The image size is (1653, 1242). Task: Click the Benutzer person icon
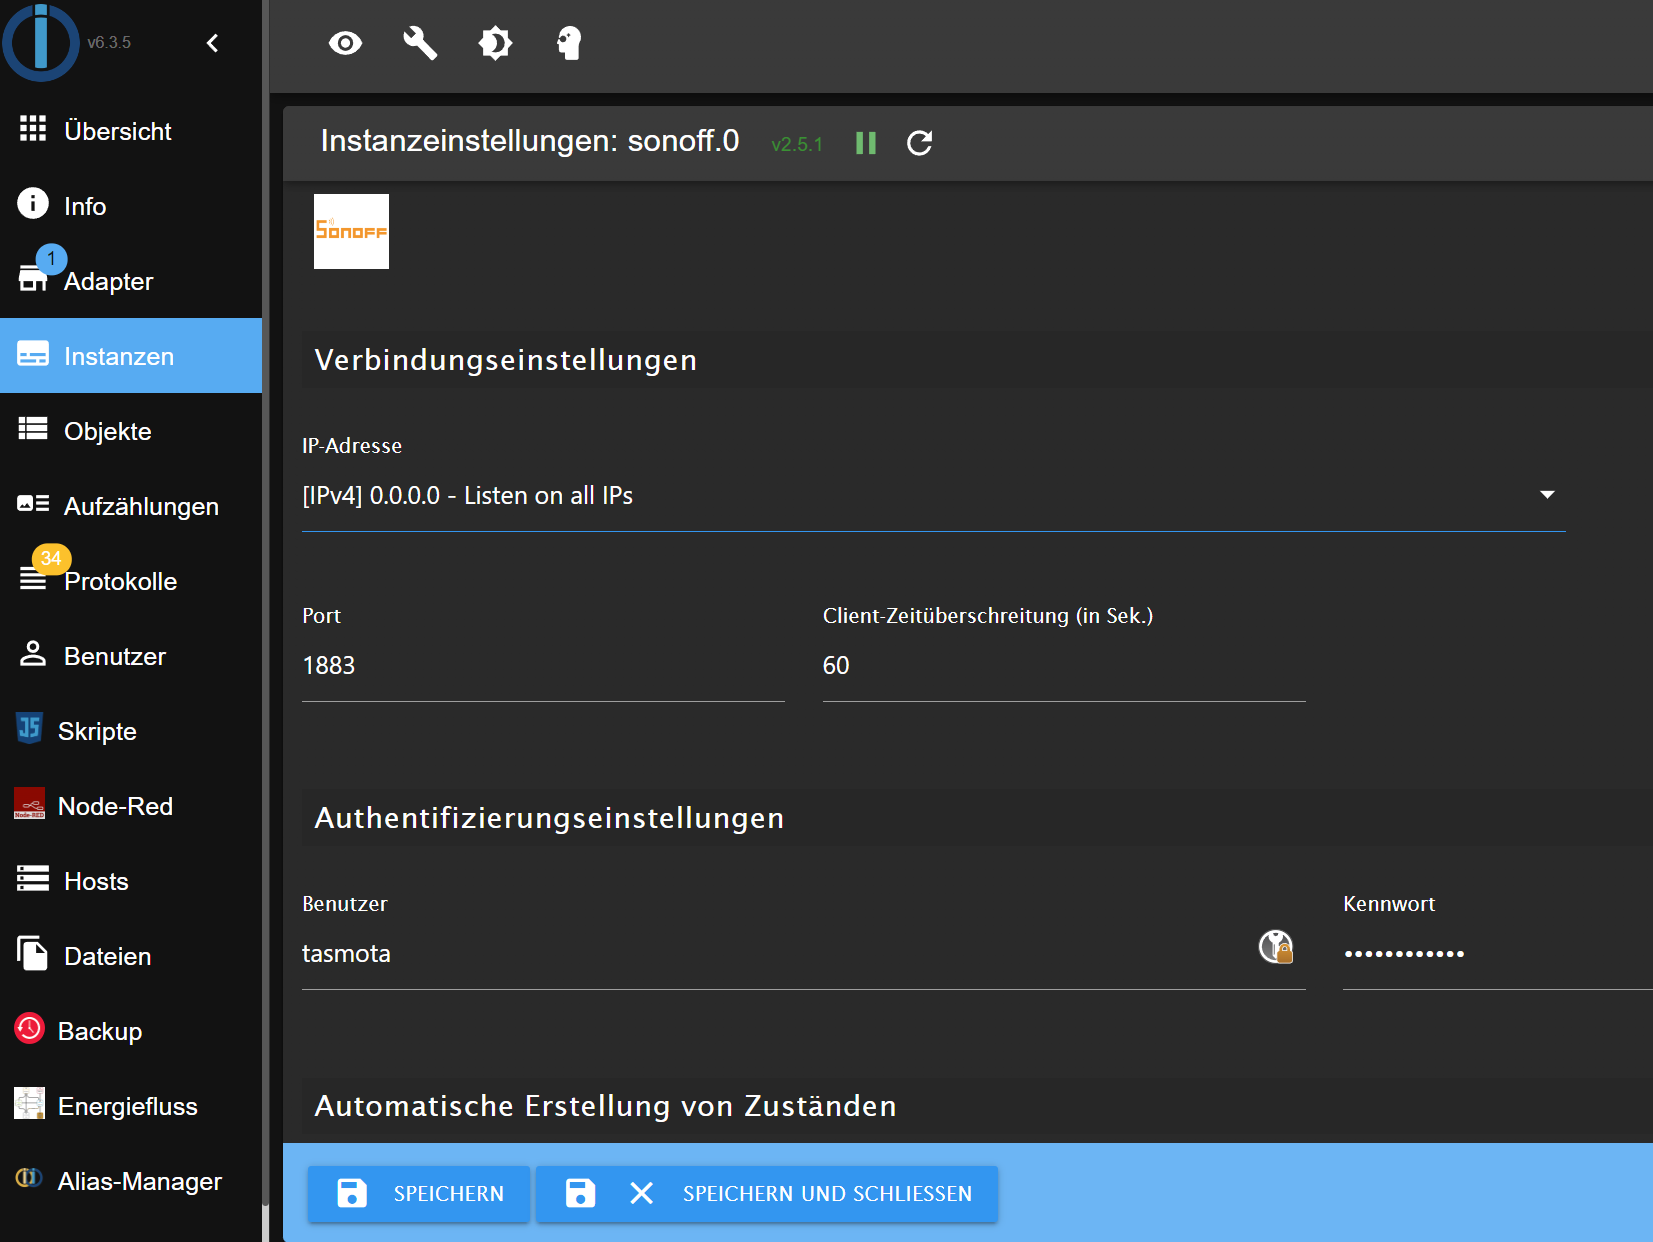pos(33,653)
